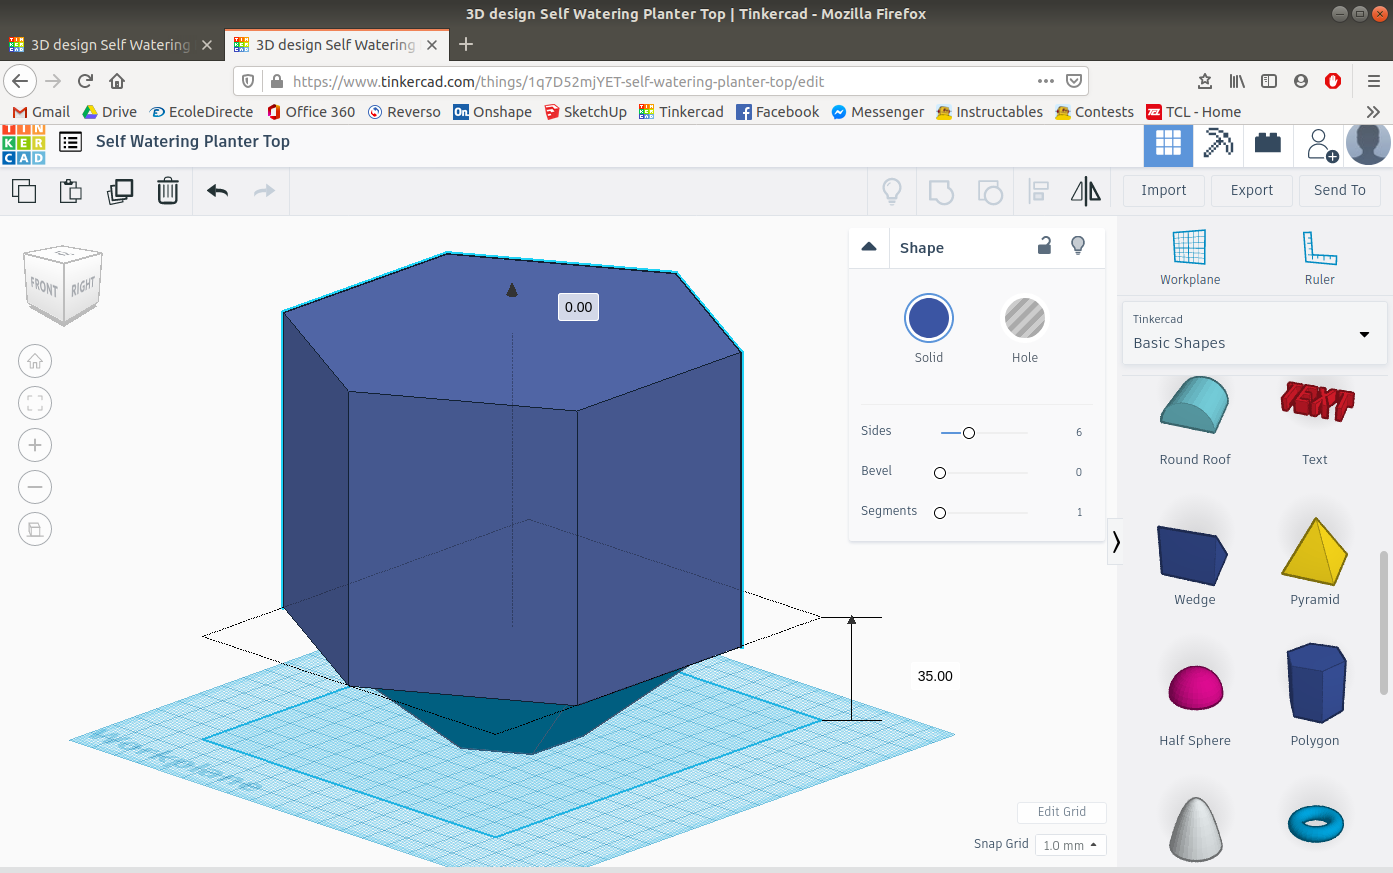Set the shape to Hole
This screenshot has width=1393, height=873.
pos(1025,319)
